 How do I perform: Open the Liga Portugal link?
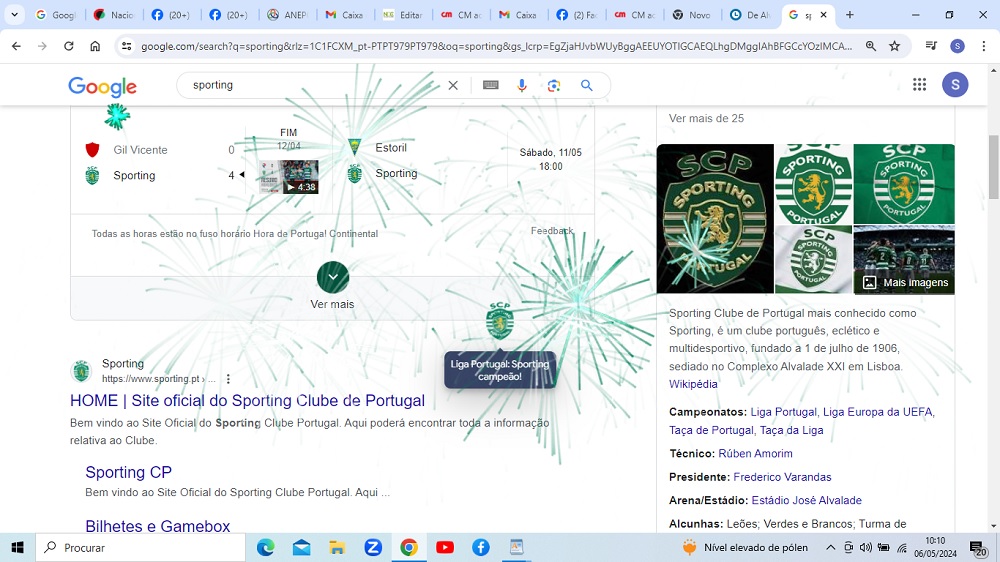click(783, 412)
